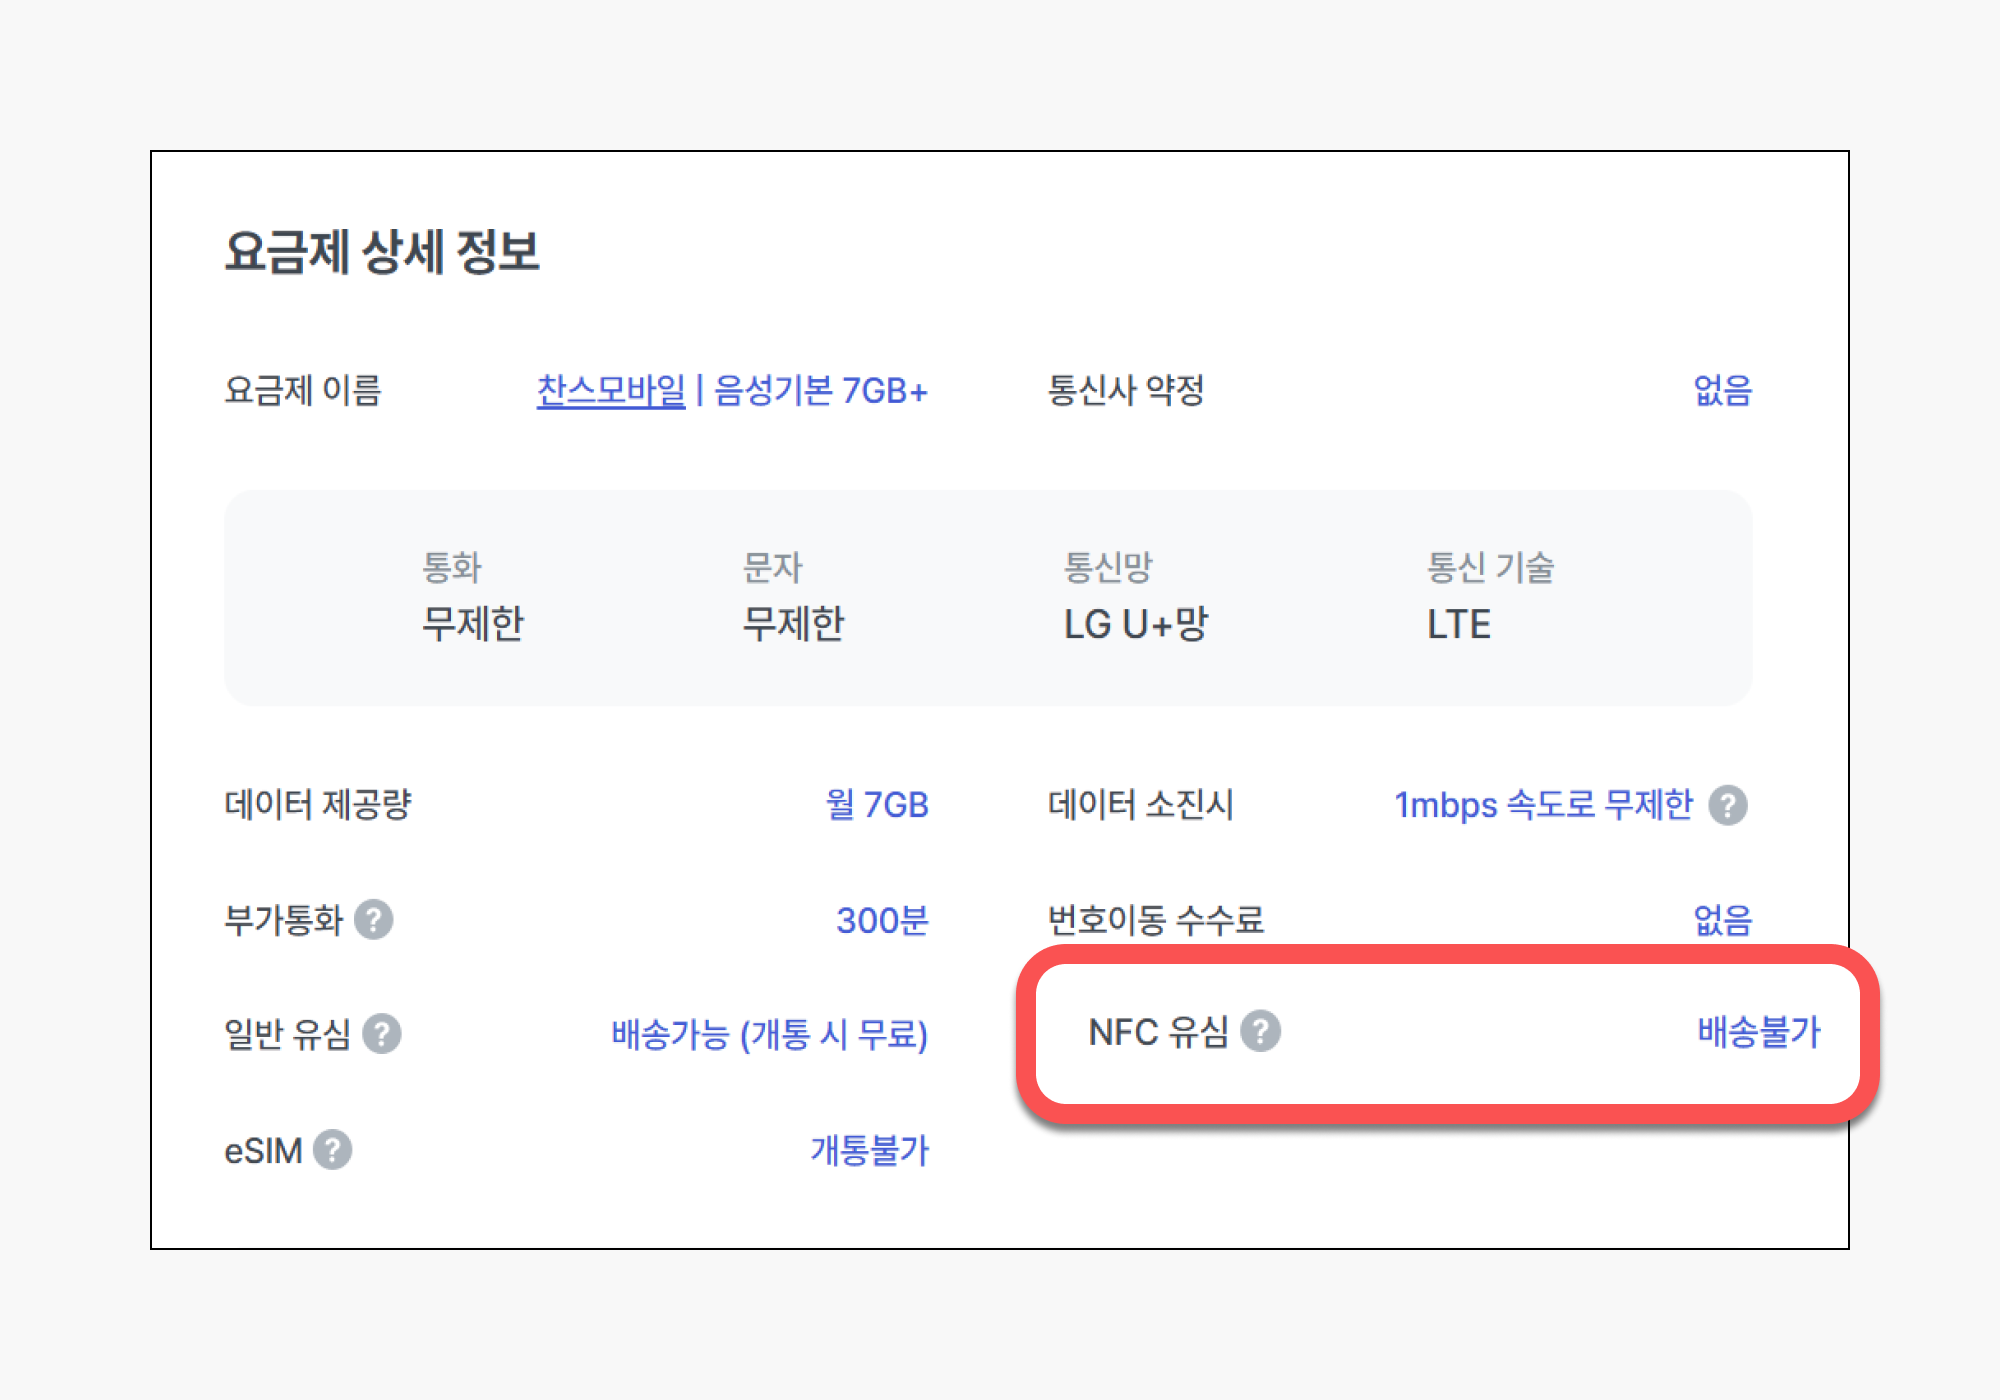Click help icon next to NFC 유심

coord(1261,1031)
